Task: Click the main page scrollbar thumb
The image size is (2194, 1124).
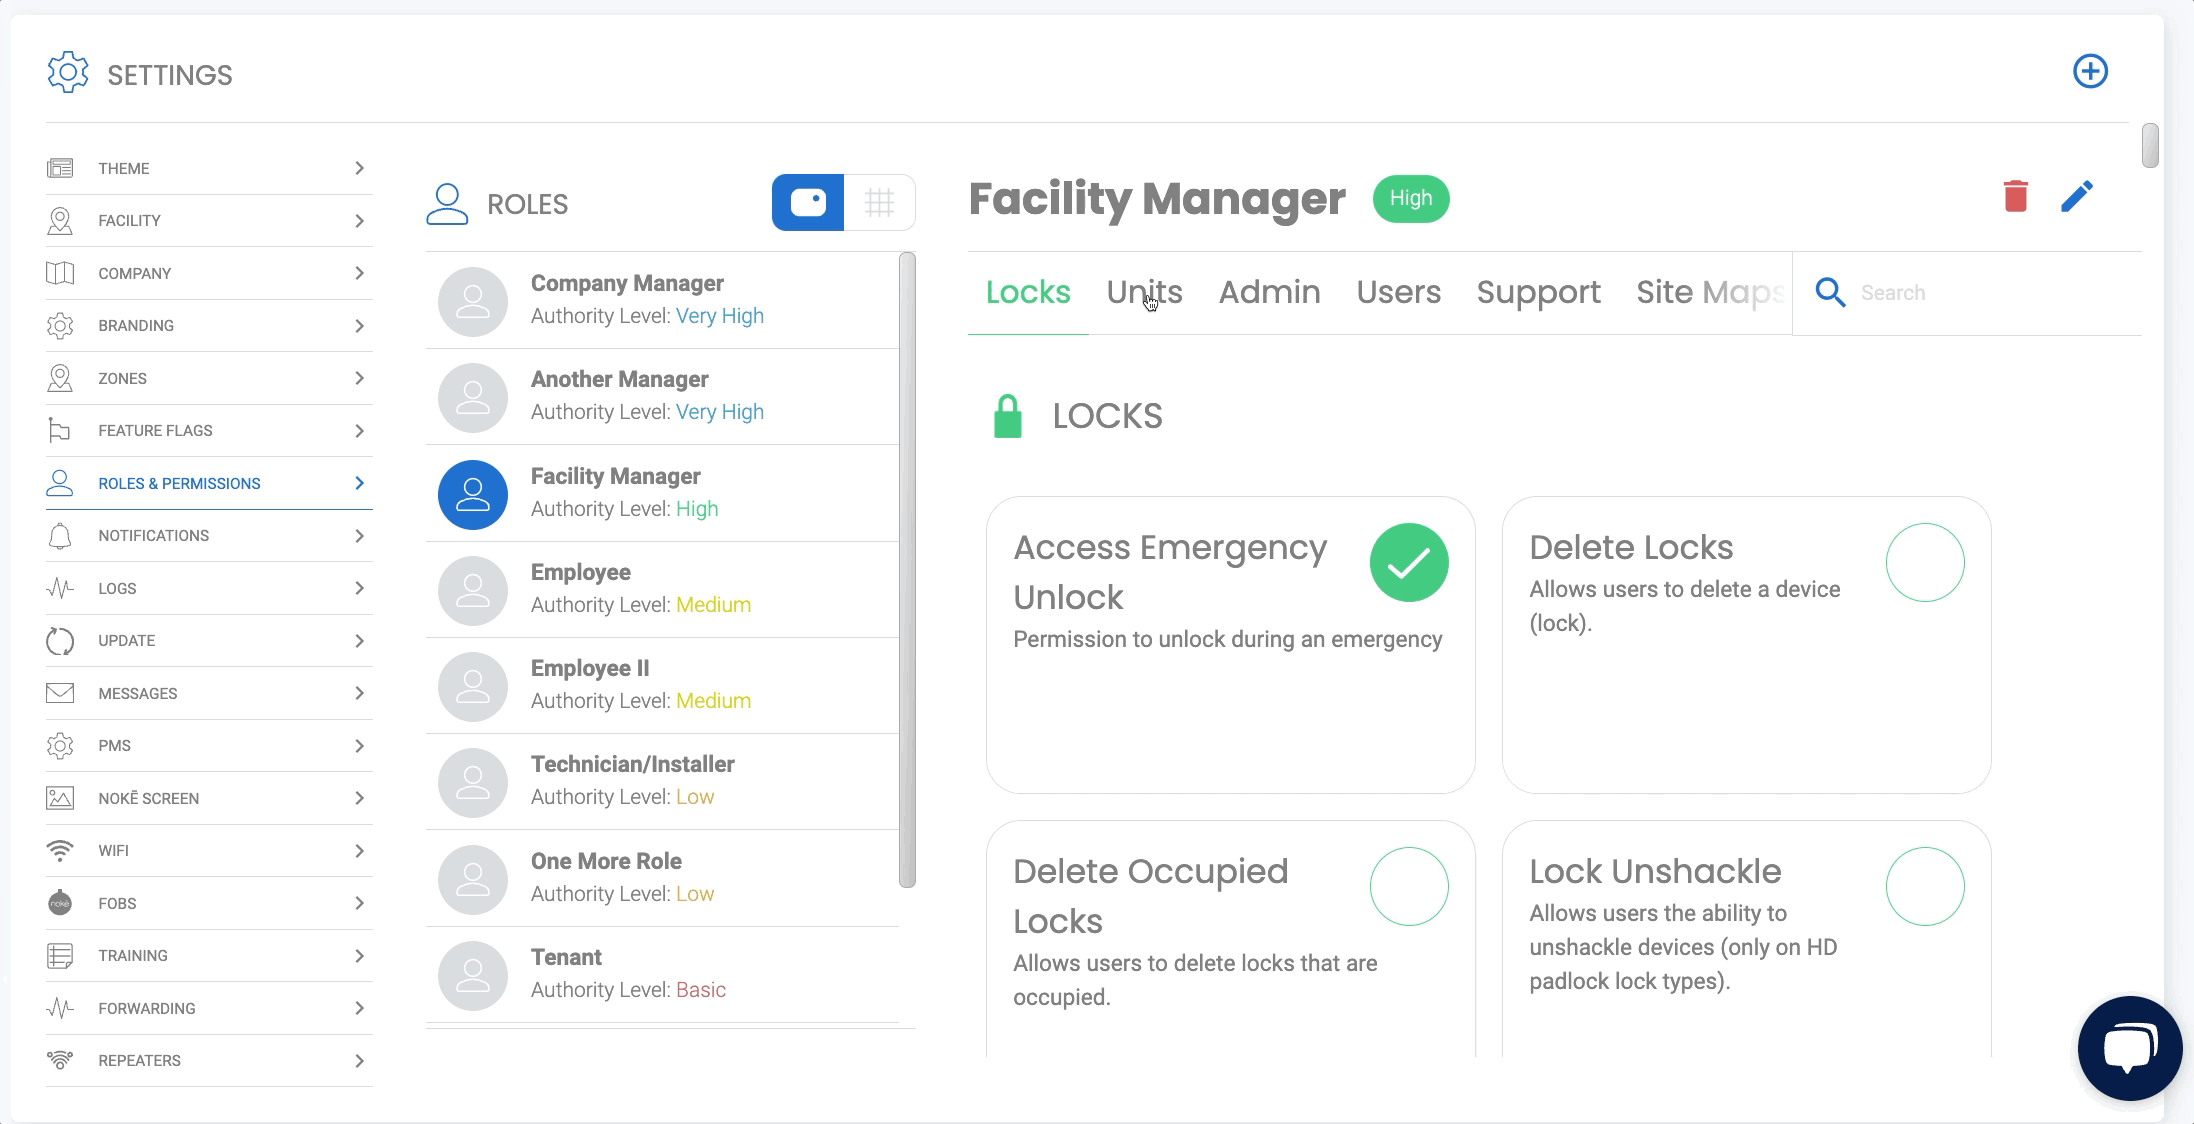Action: point(2150,146)
